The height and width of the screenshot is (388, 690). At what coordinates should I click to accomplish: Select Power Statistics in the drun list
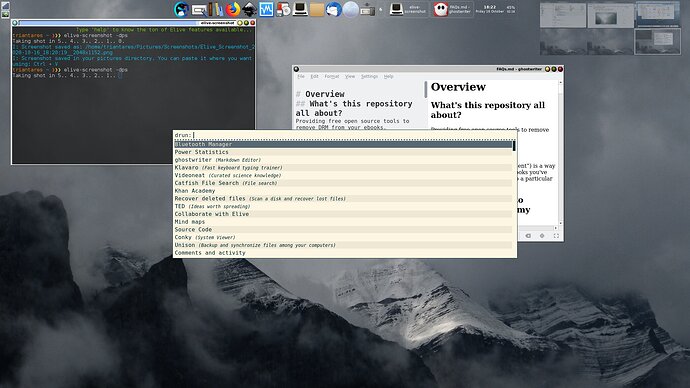(343, 152)
